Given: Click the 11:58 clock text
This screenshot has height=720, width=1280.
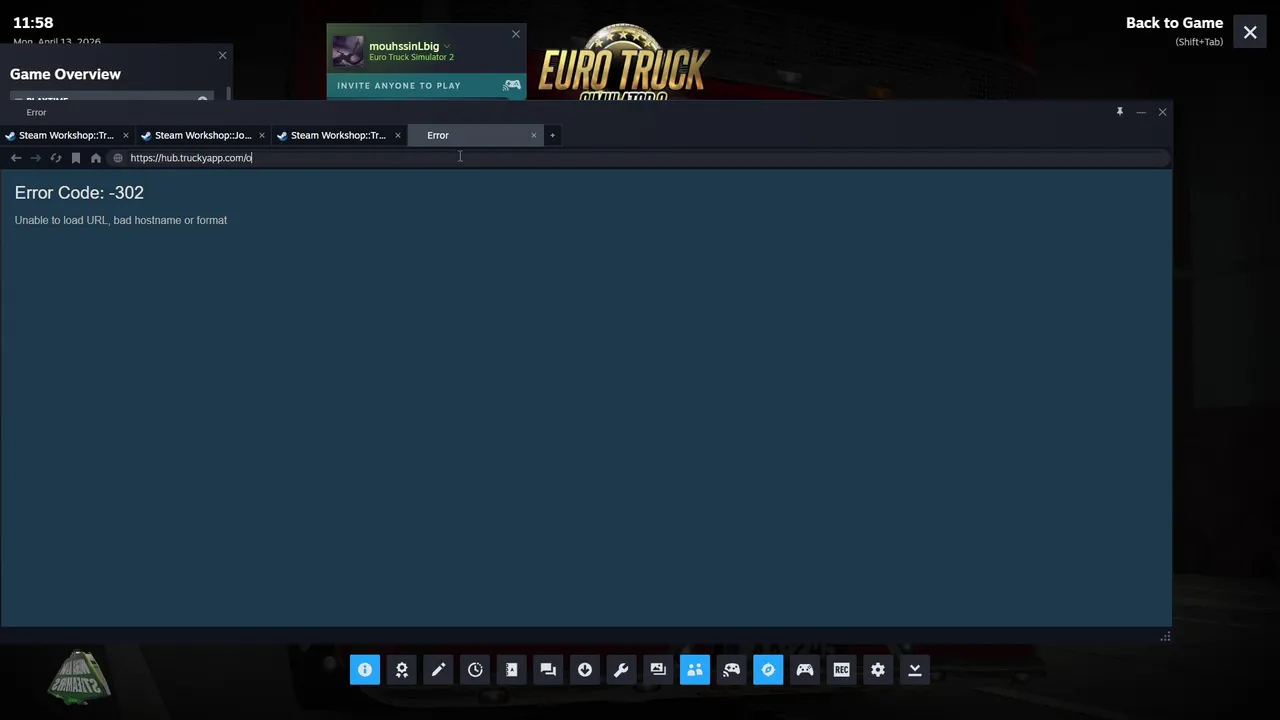Looking at the screenshot, I should tap(33, 22).
